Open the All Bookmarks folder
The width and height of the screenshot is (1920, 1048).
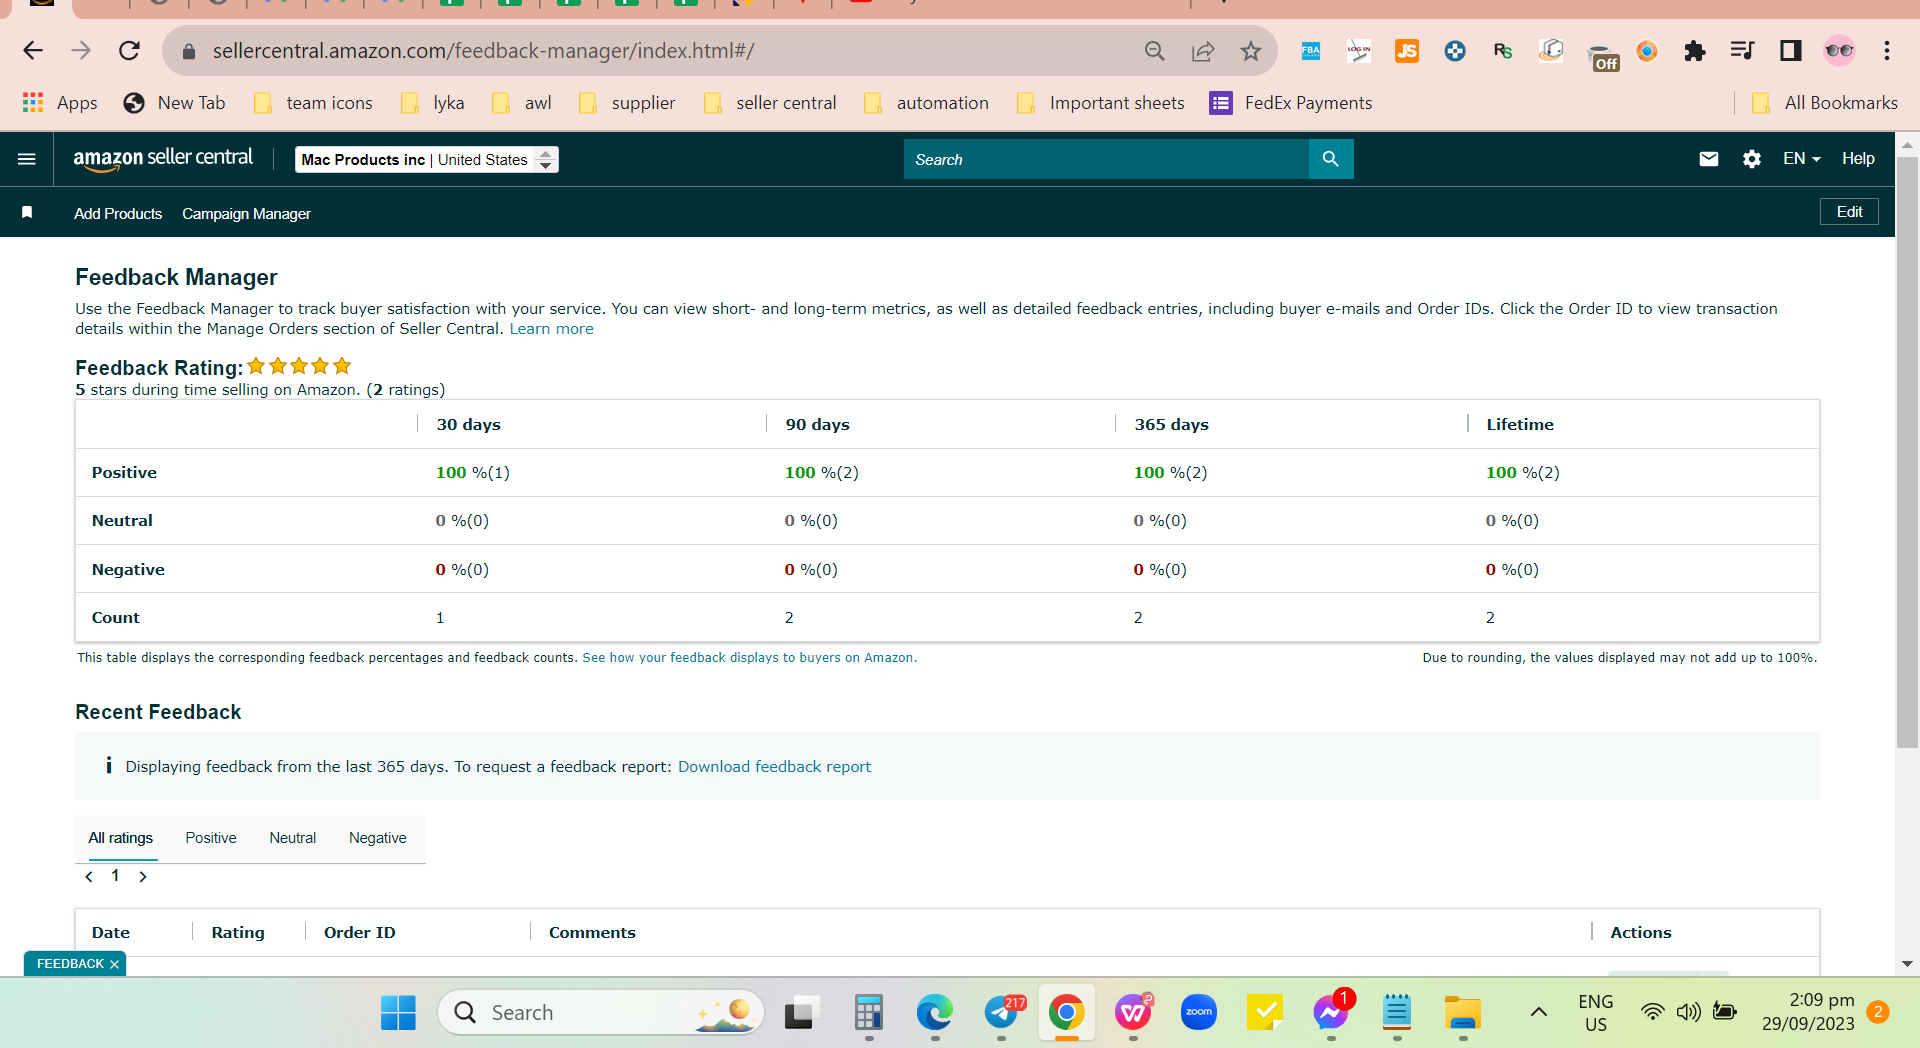(x=1825, y=103)
